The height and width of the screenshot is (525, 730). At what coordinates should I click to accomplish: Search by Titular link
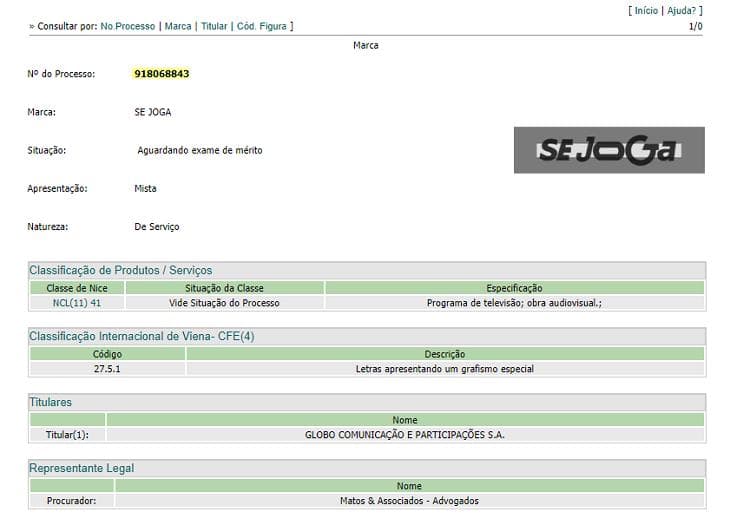click(x=214, y=27)
